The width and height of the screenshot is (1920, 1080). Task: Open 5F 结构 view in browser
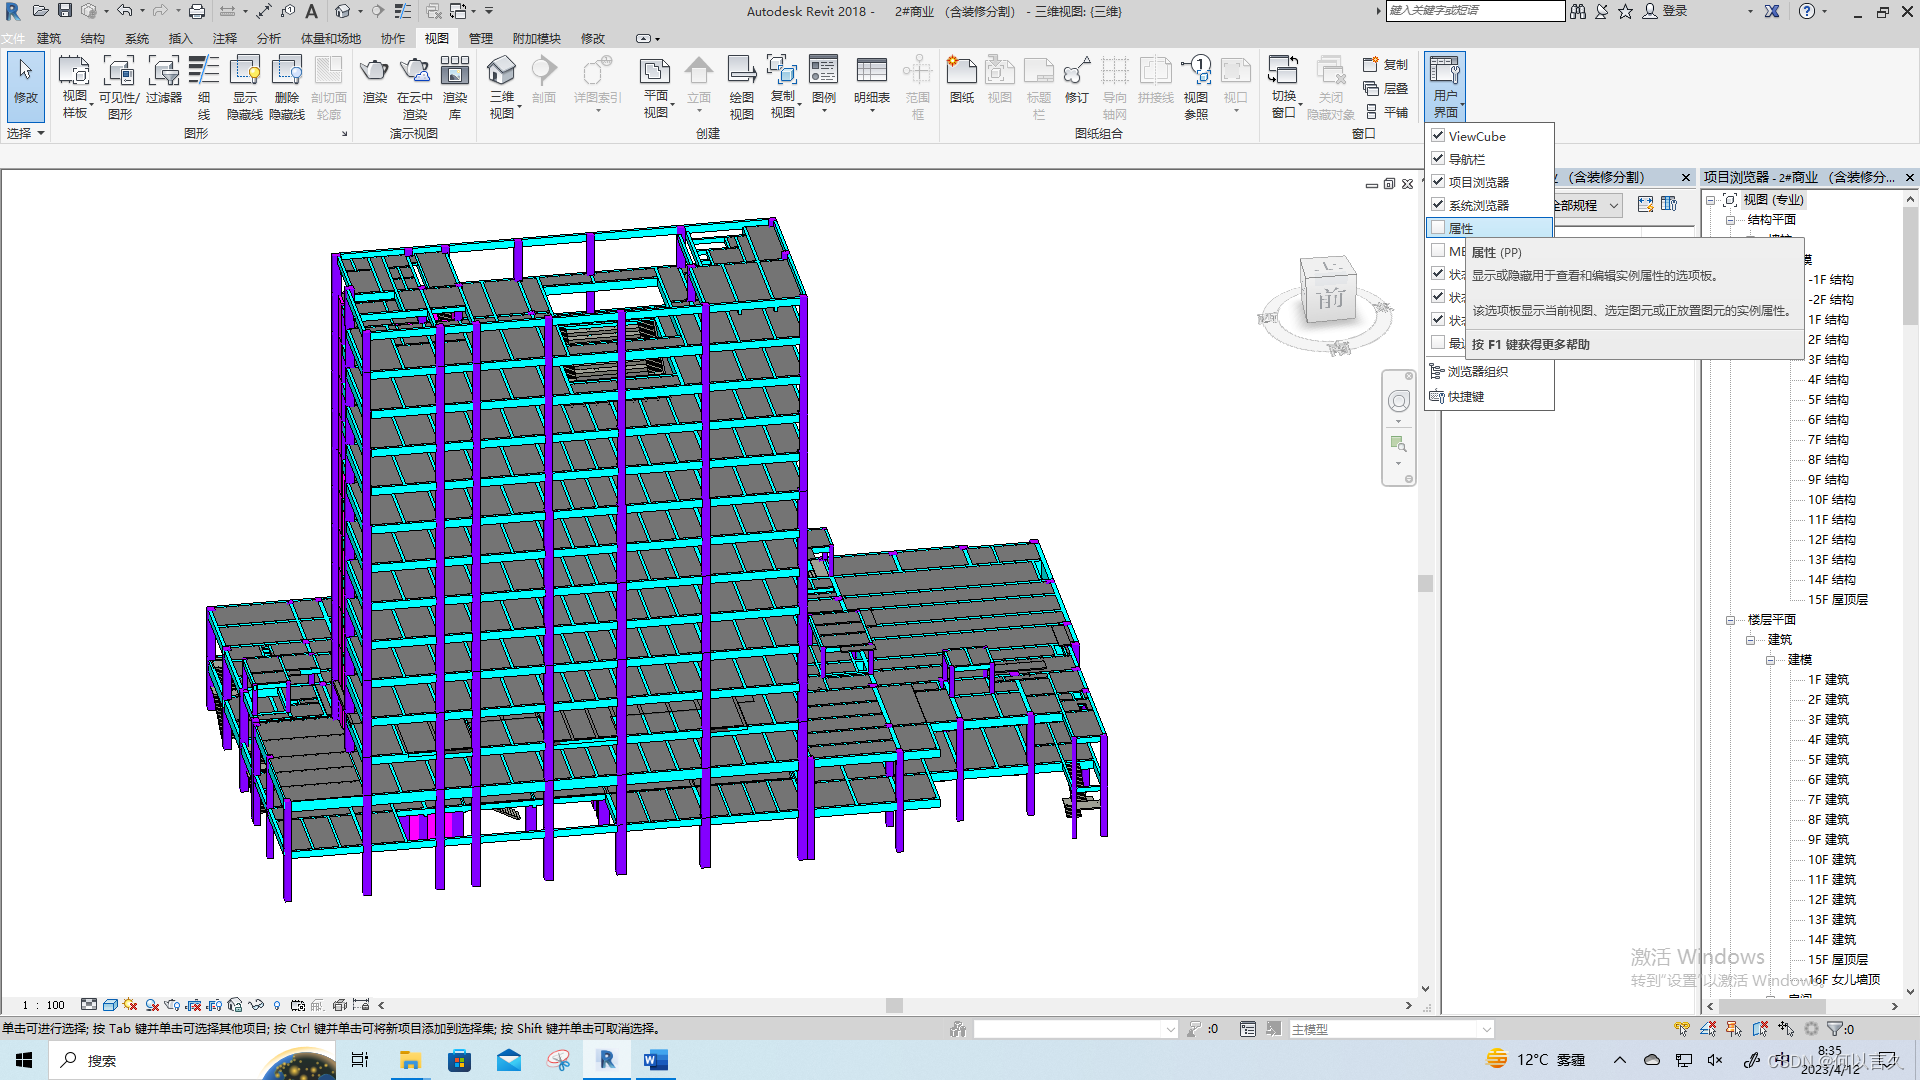click(1827, 400)
